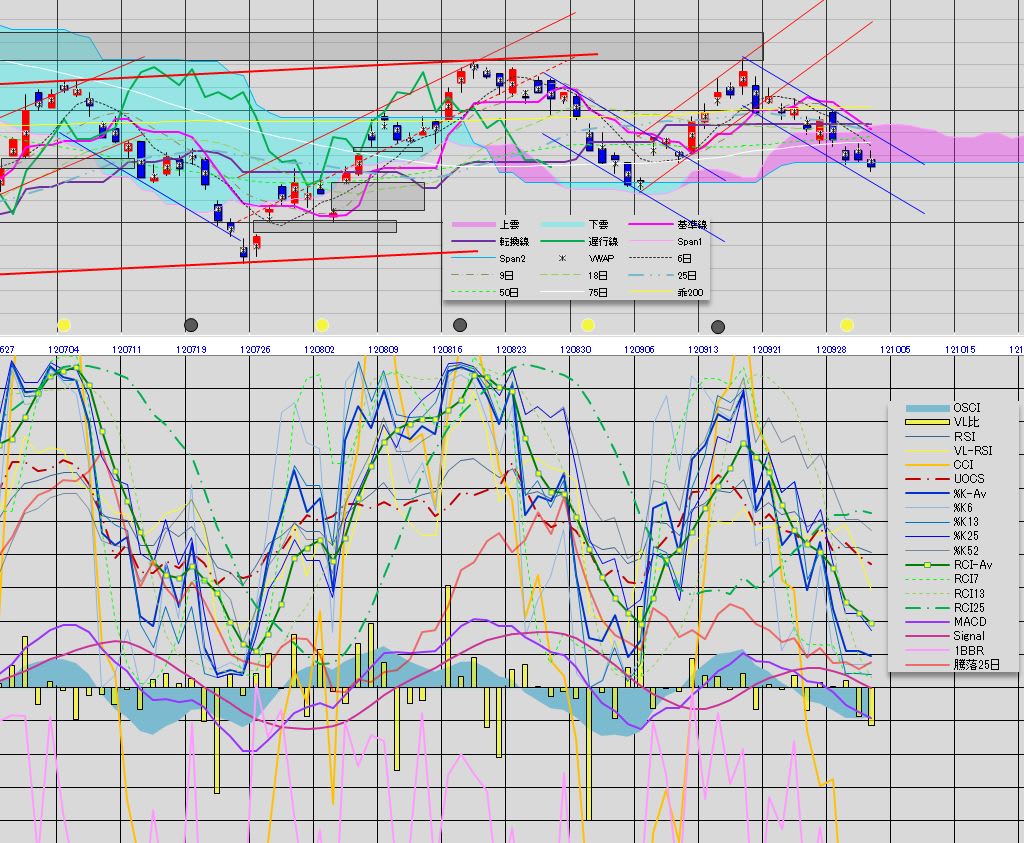Image resolution: width=1024 pixels, height=843 pixels.
Task: Click the 50日 moving average legend label
Action: [509, 293]
